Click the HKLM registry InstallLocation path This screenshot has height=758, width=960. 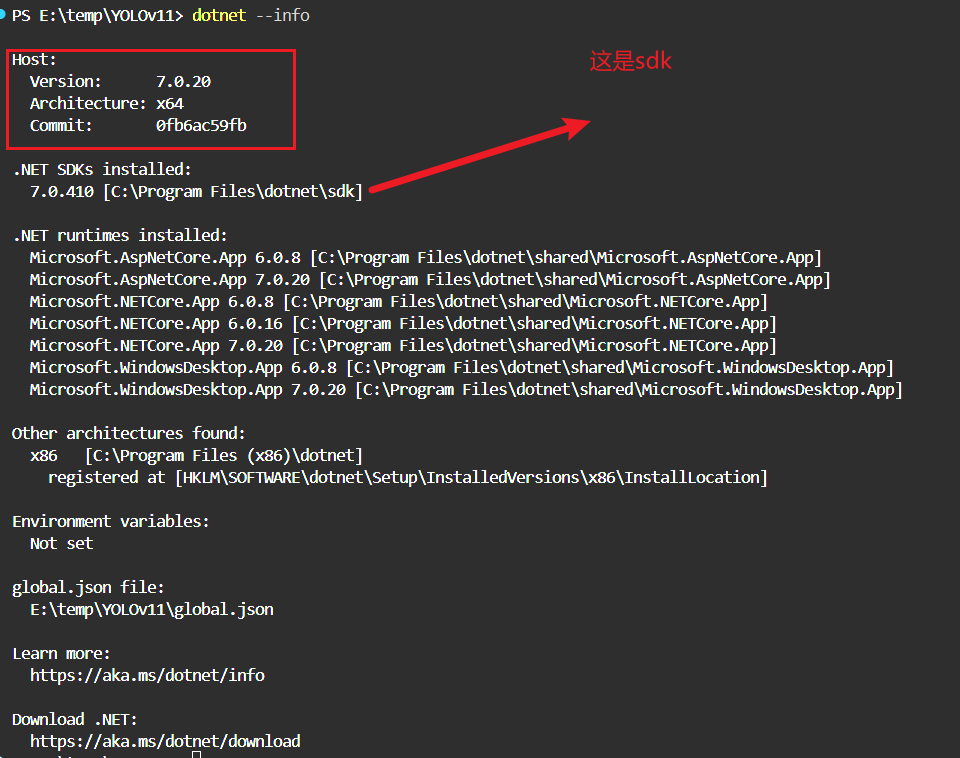tap(470, 478)
